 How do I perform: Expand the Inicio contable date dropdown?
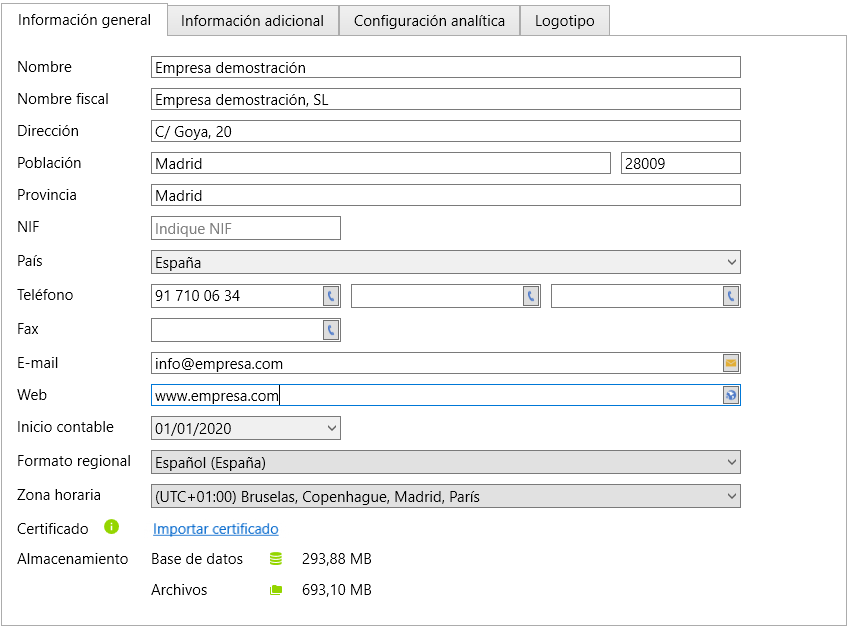(x=332, y=428)
